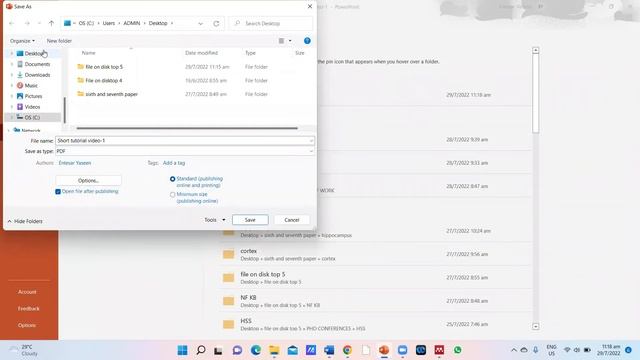Viewport: 640px width, 360px height.
Task: Open Zoom from the taskbar
Action: [x=402, y=350]
